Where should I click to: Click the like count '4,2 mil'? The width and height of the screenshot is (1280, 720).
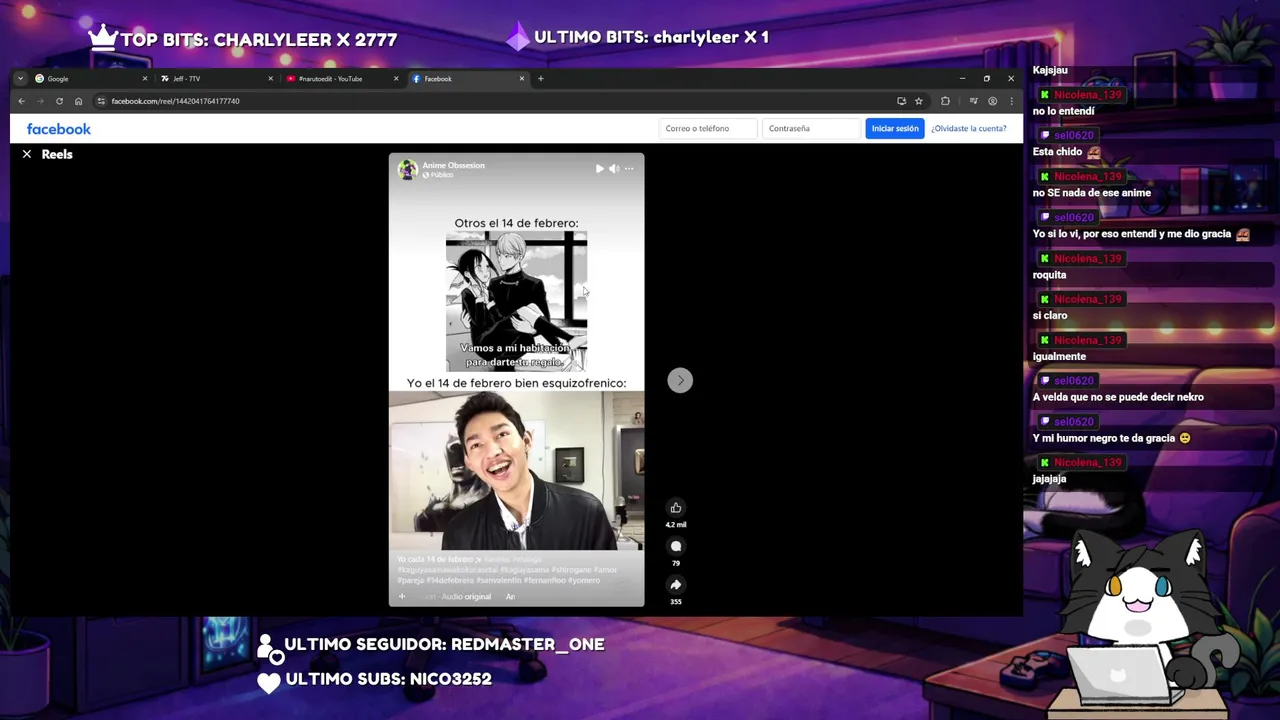click(676, 525)
